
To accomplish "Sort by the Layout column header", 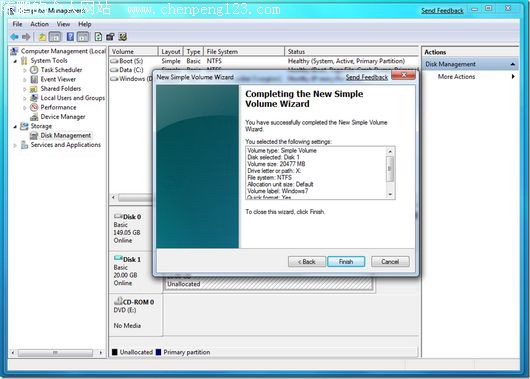I will pyautogui.click(x=170, y=51).
